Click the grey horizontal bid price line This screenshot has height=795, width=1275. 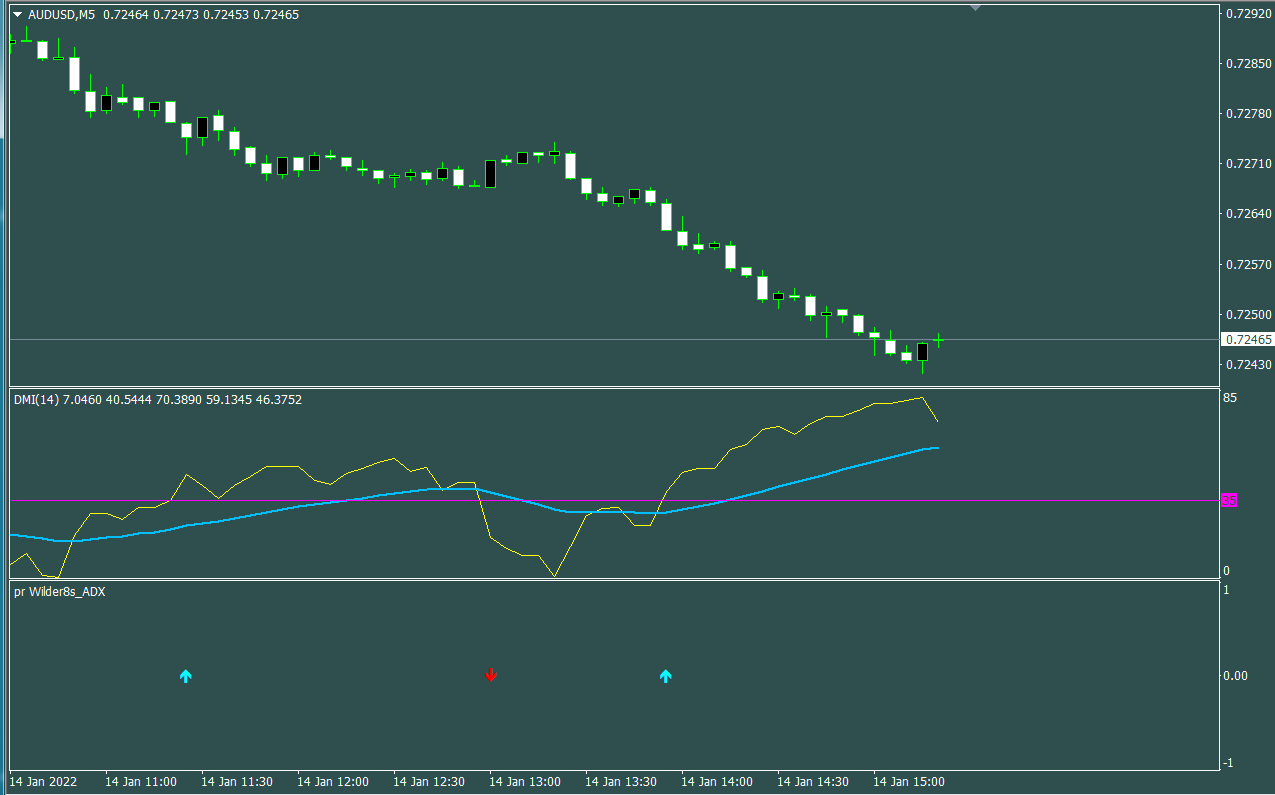[615, 340]
